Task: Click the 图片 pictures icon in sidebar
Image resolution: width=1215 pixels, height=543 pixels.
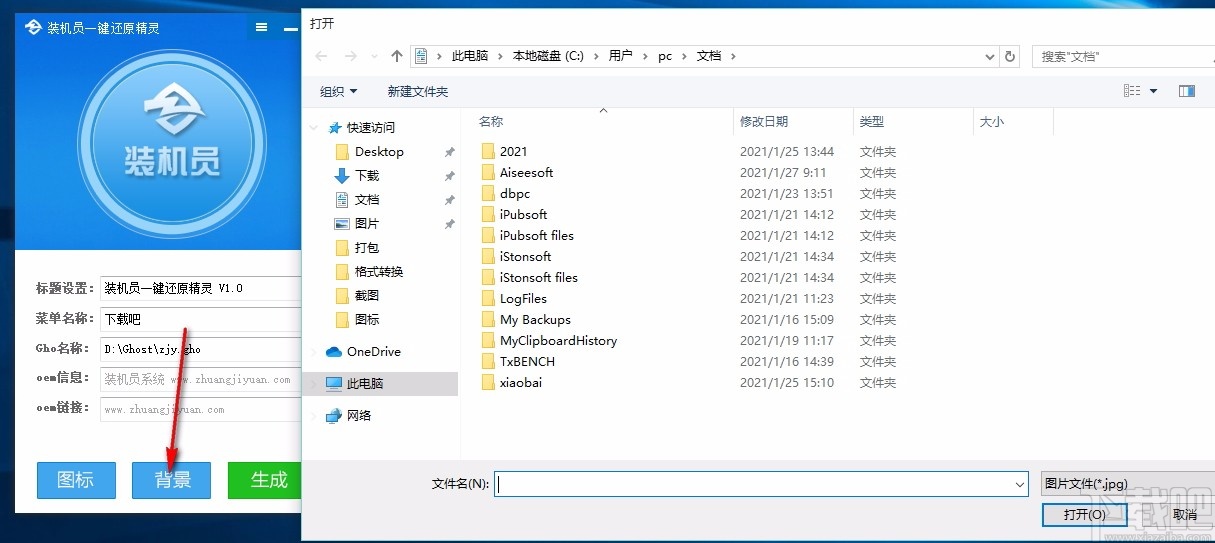Action: (342, 223)
